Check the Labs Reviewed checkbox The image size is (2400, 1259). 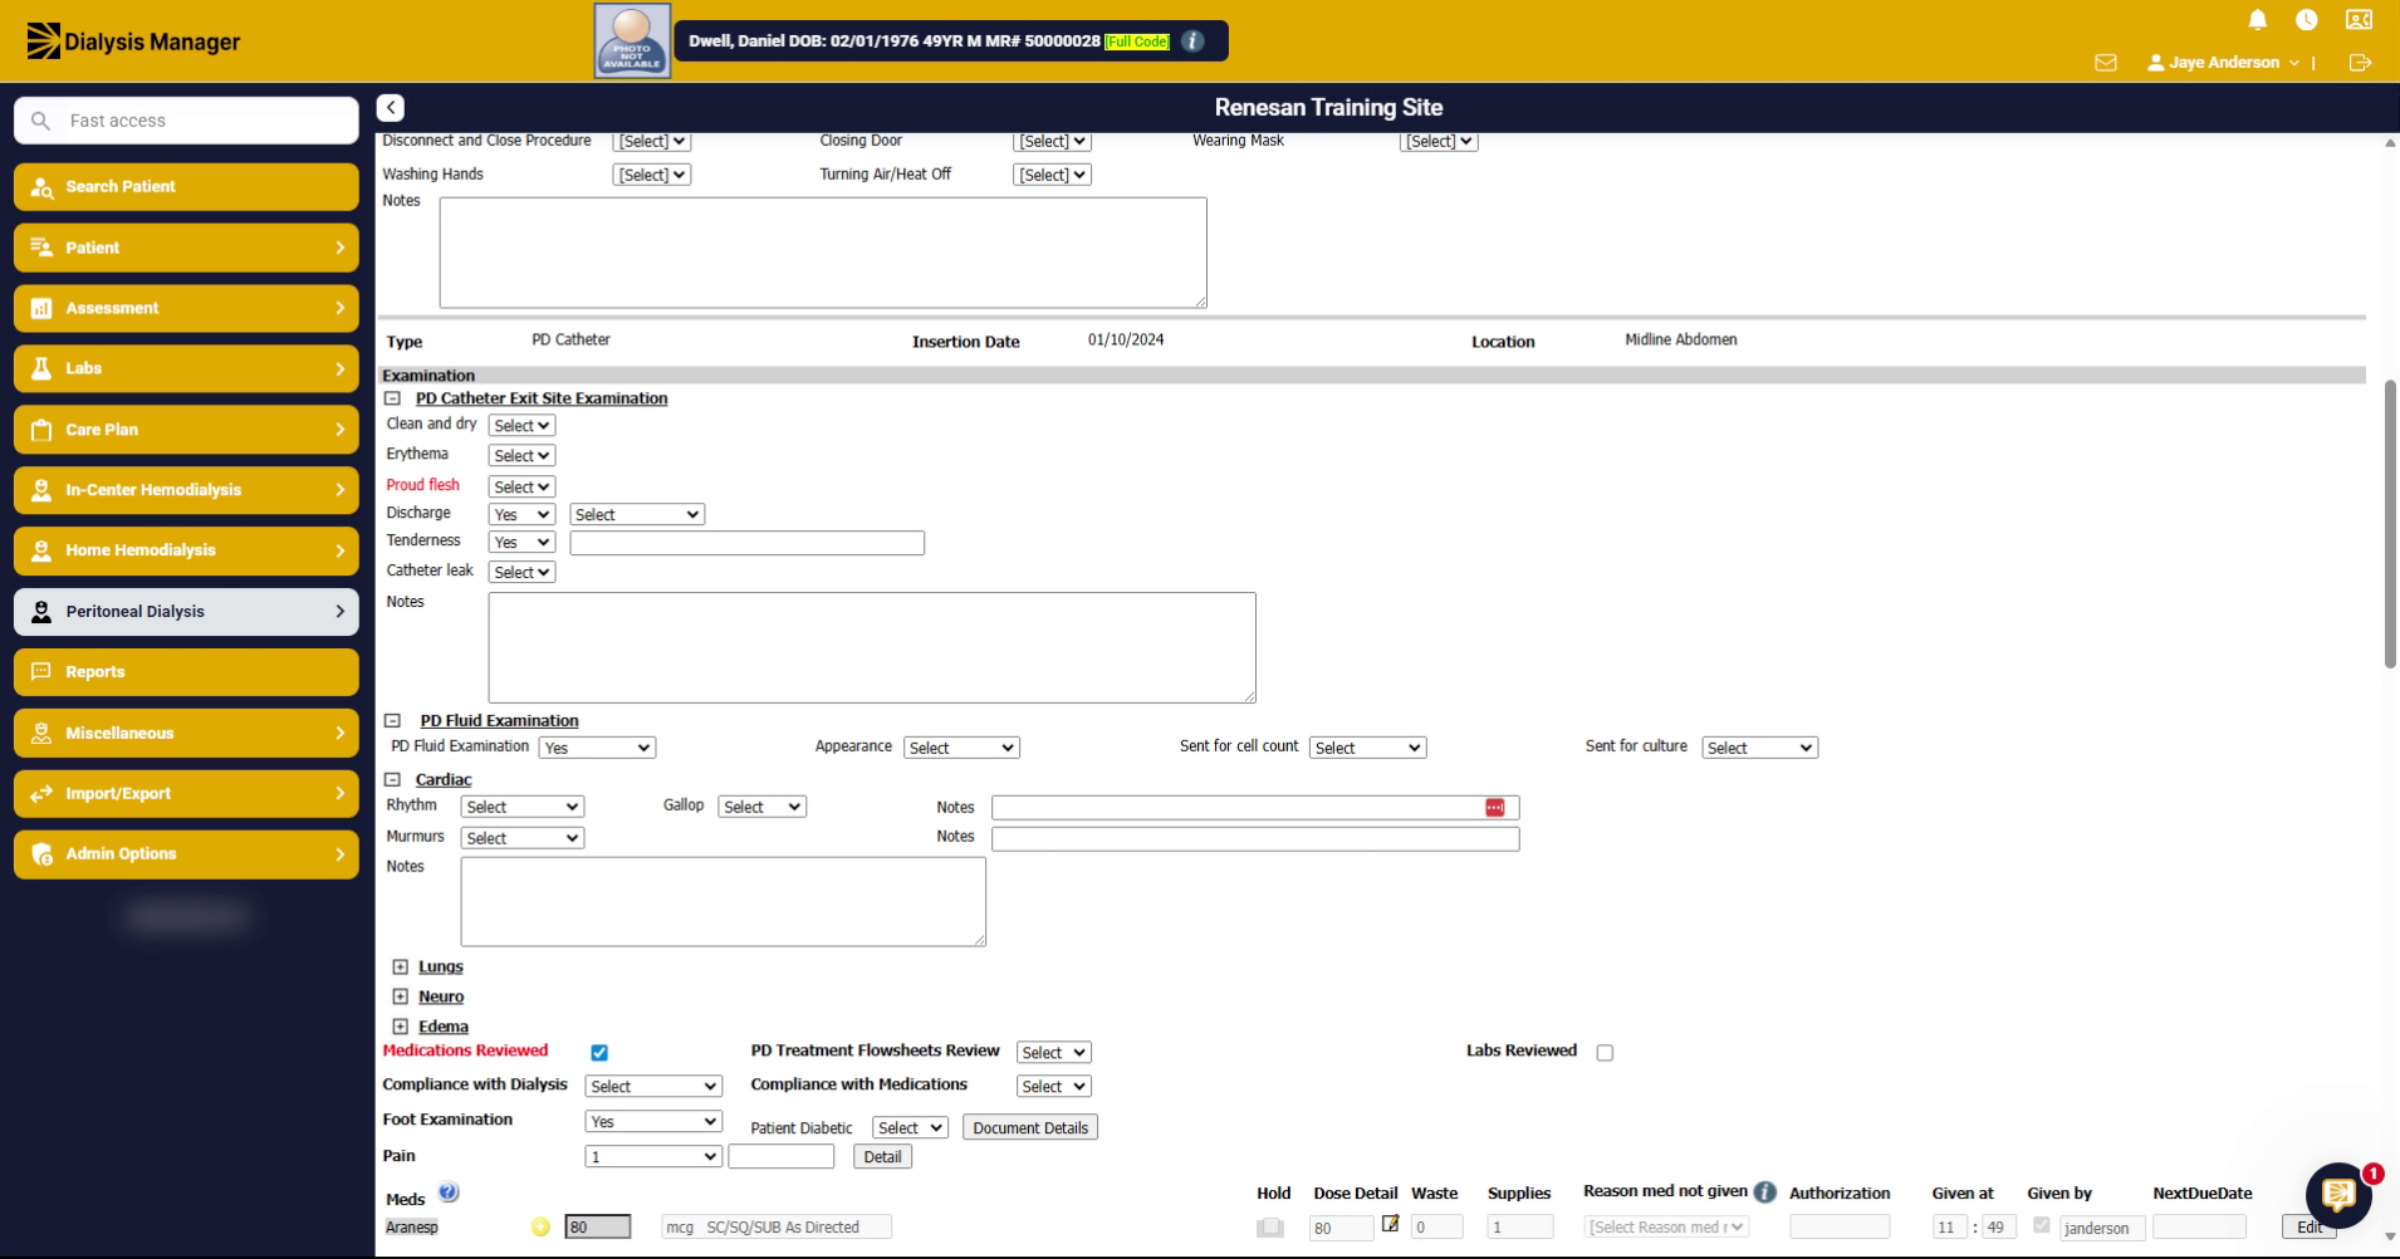point(1605,1052)
